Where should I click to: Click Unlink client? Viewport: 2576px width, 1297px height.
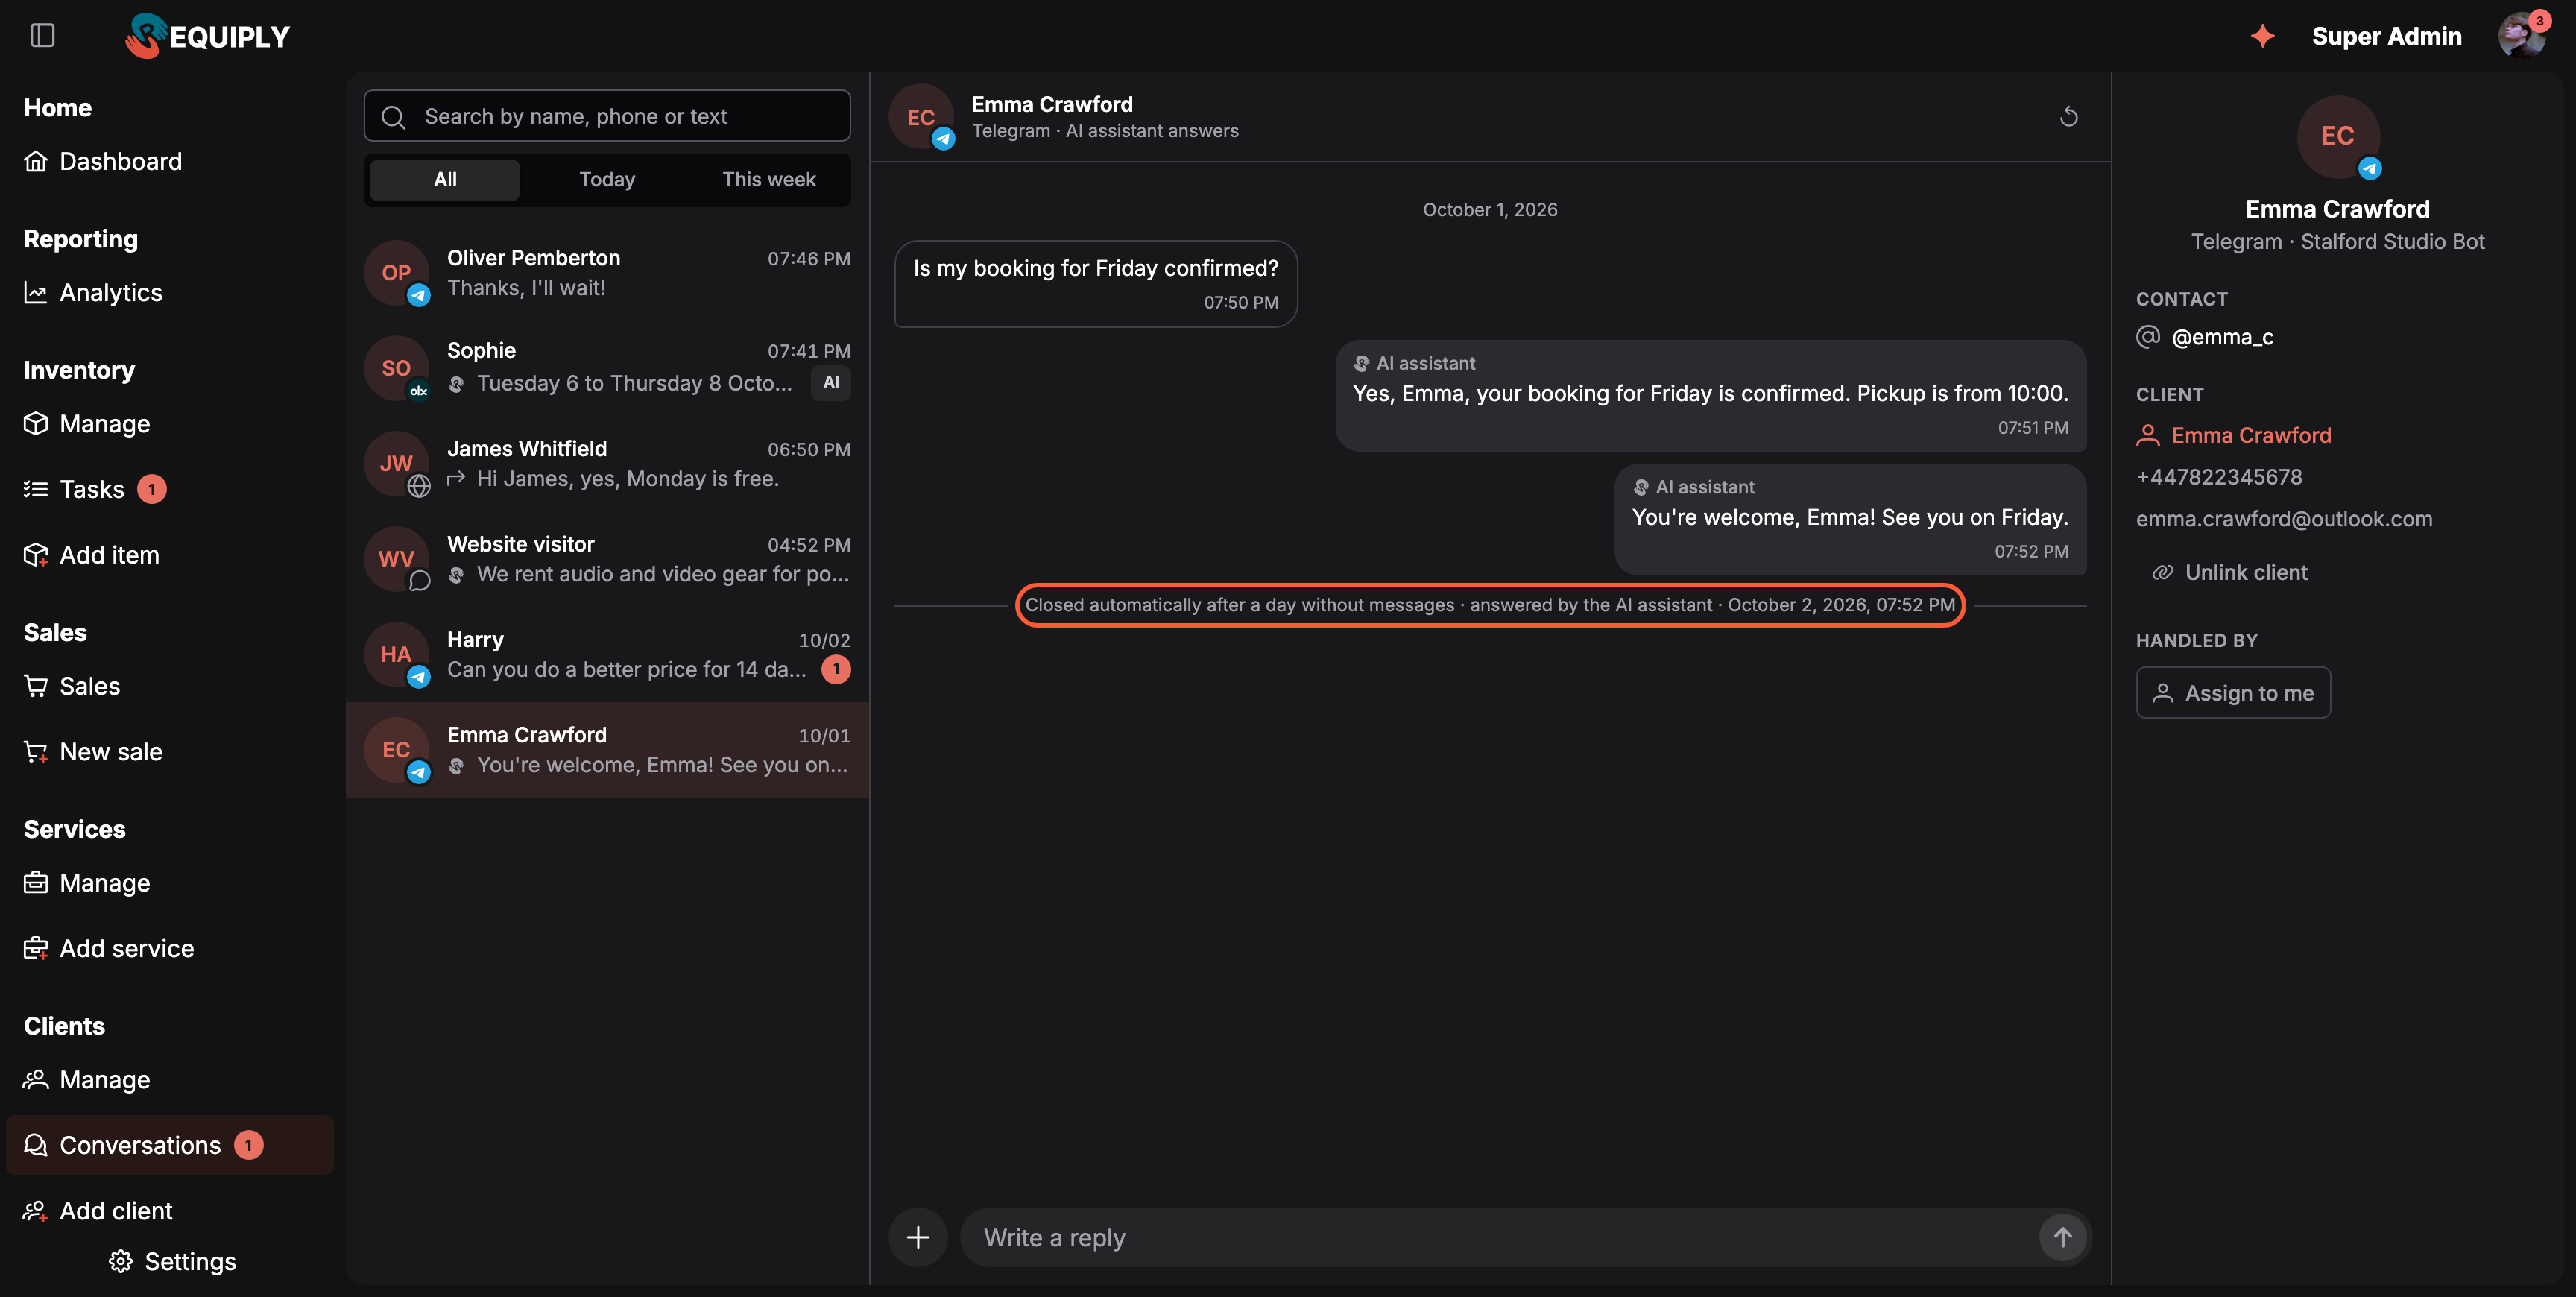[x=2230, y=572]
